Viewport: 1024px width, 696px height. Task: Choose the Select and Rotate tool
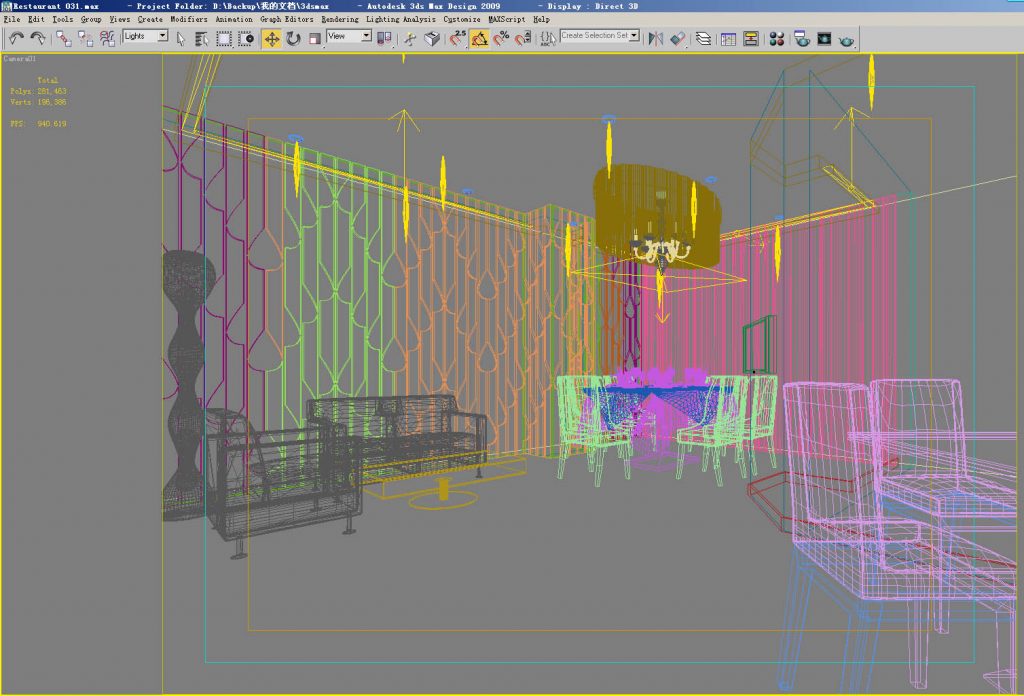point(293,38)
